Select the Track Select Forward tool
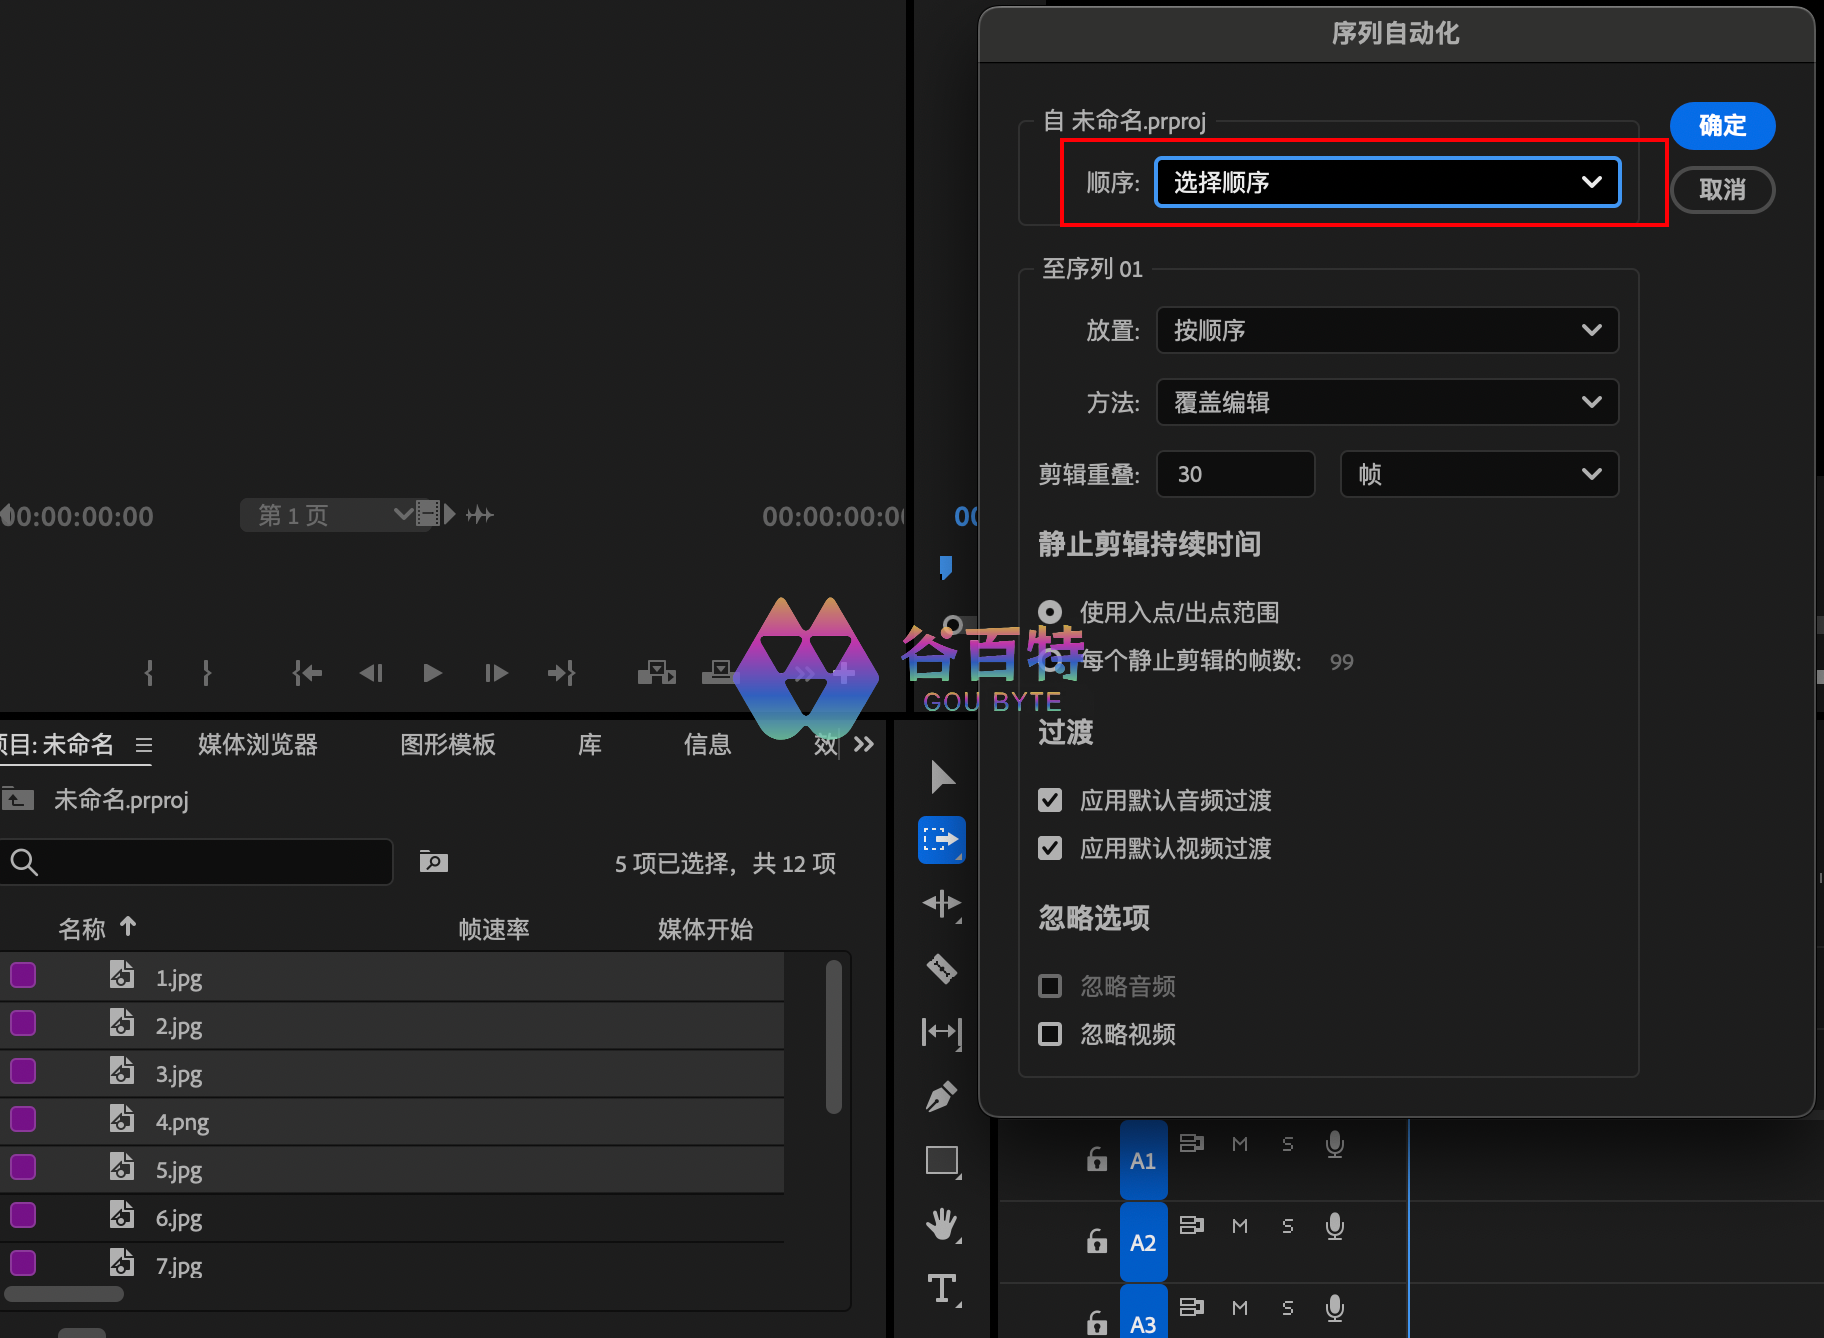Screen dimensions: 1824x1338 (941, 840)
